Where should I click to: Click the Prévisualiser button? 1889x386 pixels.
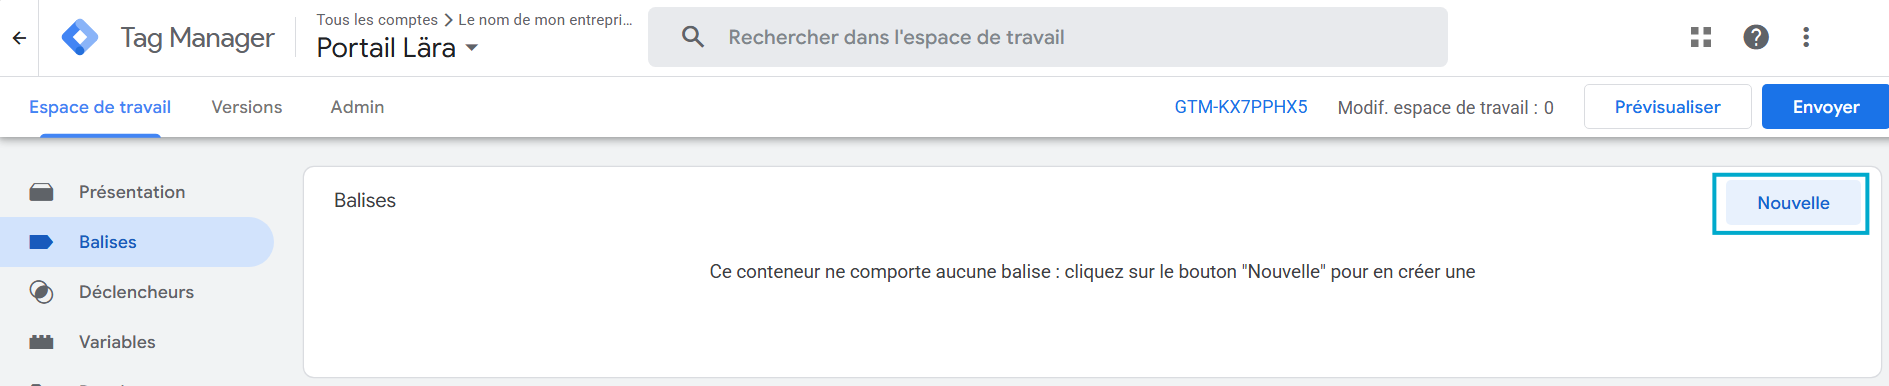pos(1667,107)
